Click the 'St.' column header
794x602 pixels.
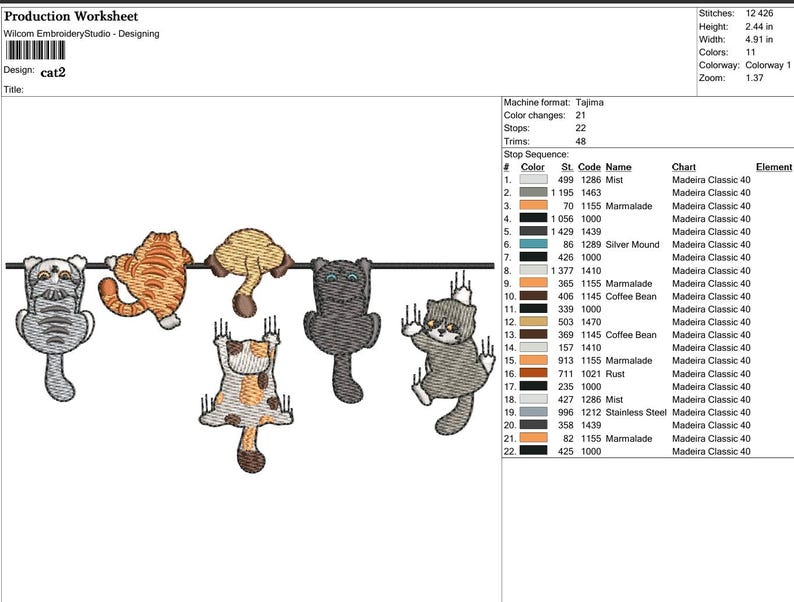point(567,167)
